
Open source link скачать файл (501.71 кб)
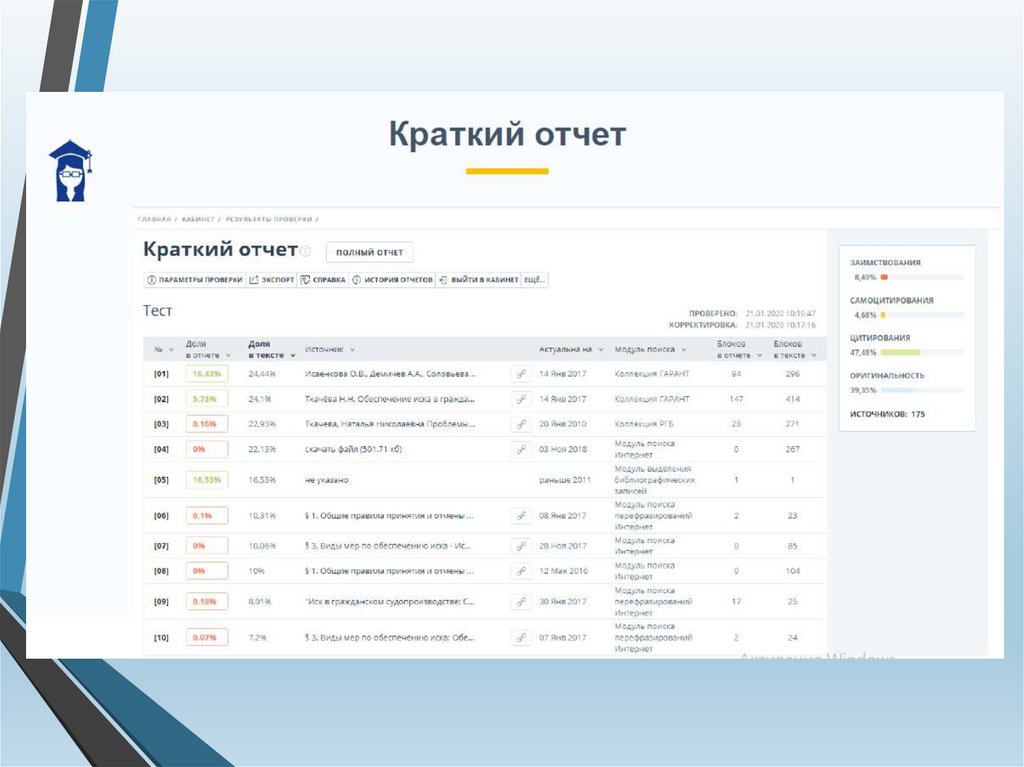click(353, 450)
